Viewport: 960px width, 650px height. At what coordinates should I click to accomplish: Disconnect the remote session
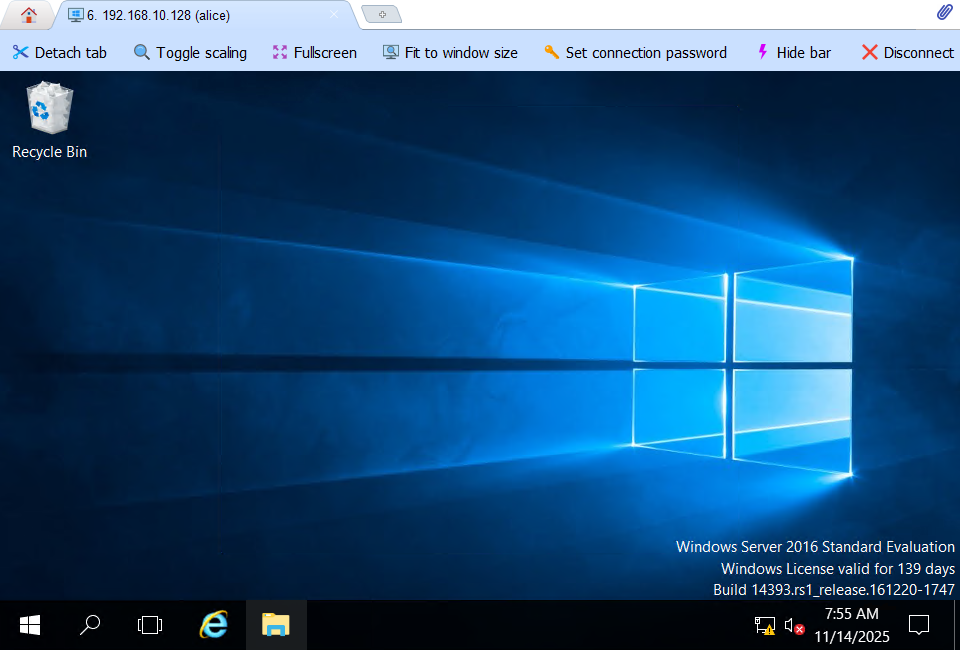pyautogui.click(x=907, y=53)
